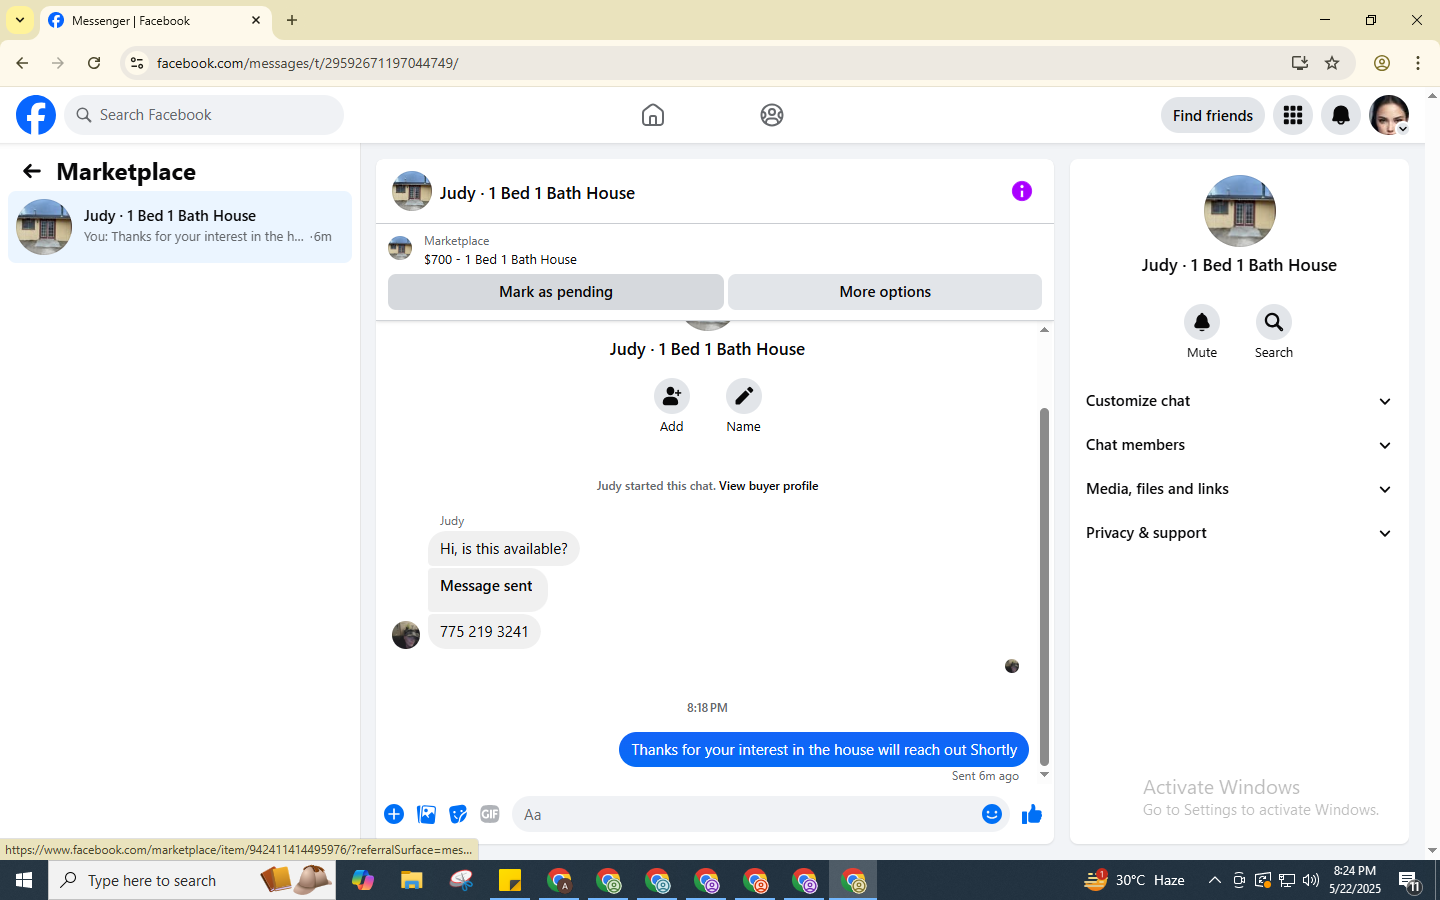Click the Add people icon in the chat
This screenshot has width=1440, height=900.
[x=672, y=396]
